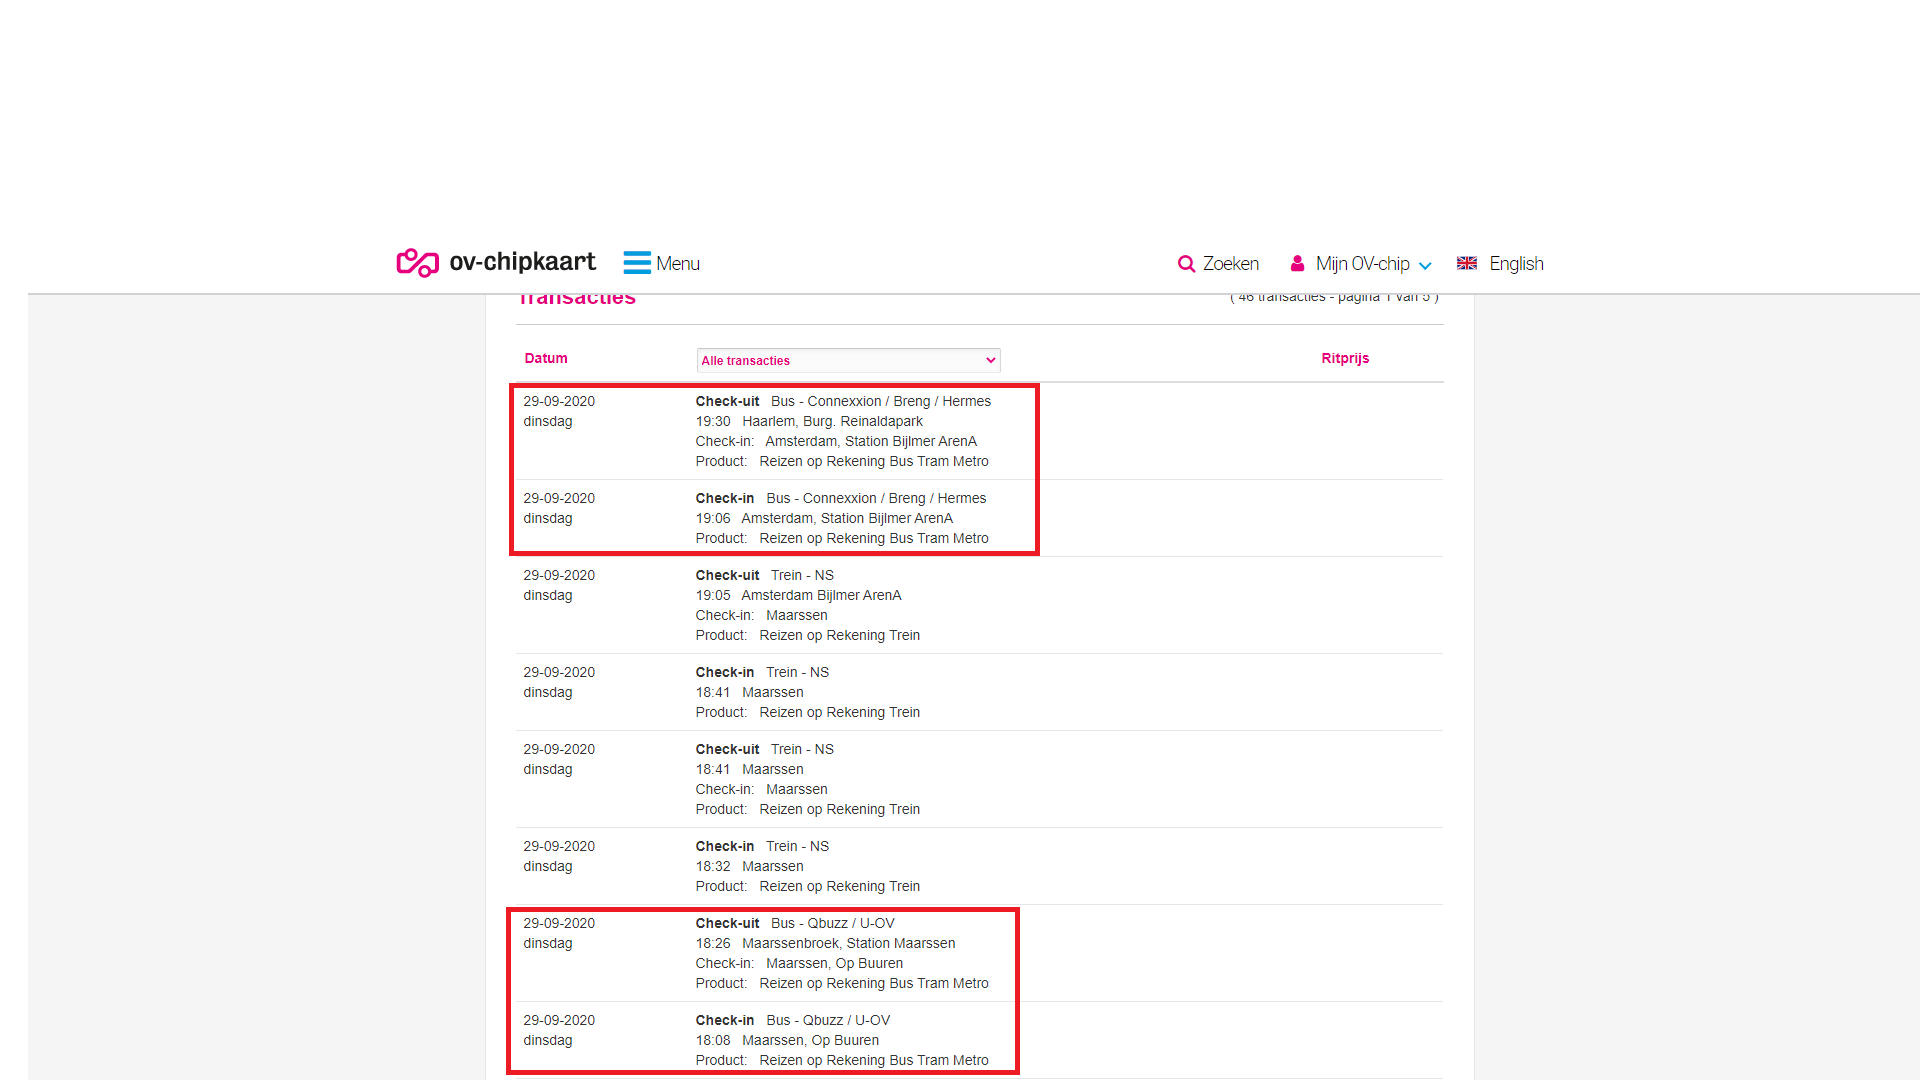Viewport: 1920px width, 1080px height.
Task: Click 'Check-uit Bus - Qbuzz / U-OV'
Action: click(795, 923)
